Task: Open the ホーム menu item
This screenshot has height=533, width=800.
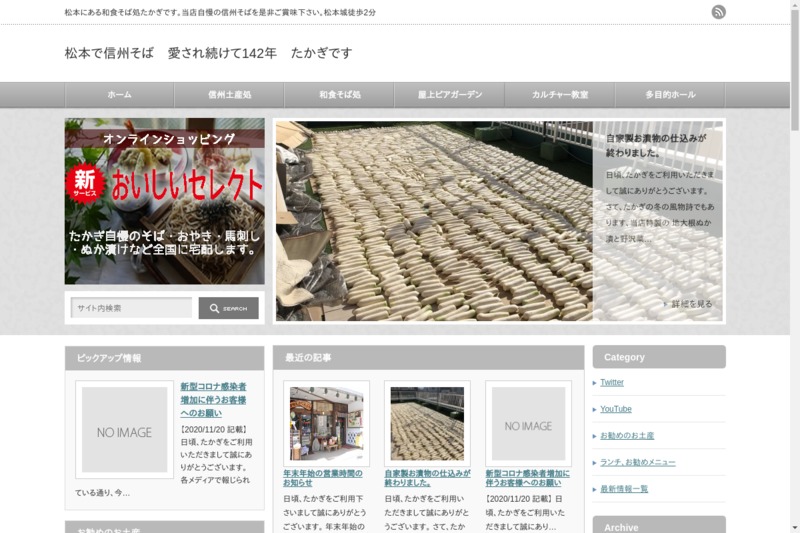Action: point(119,95)
